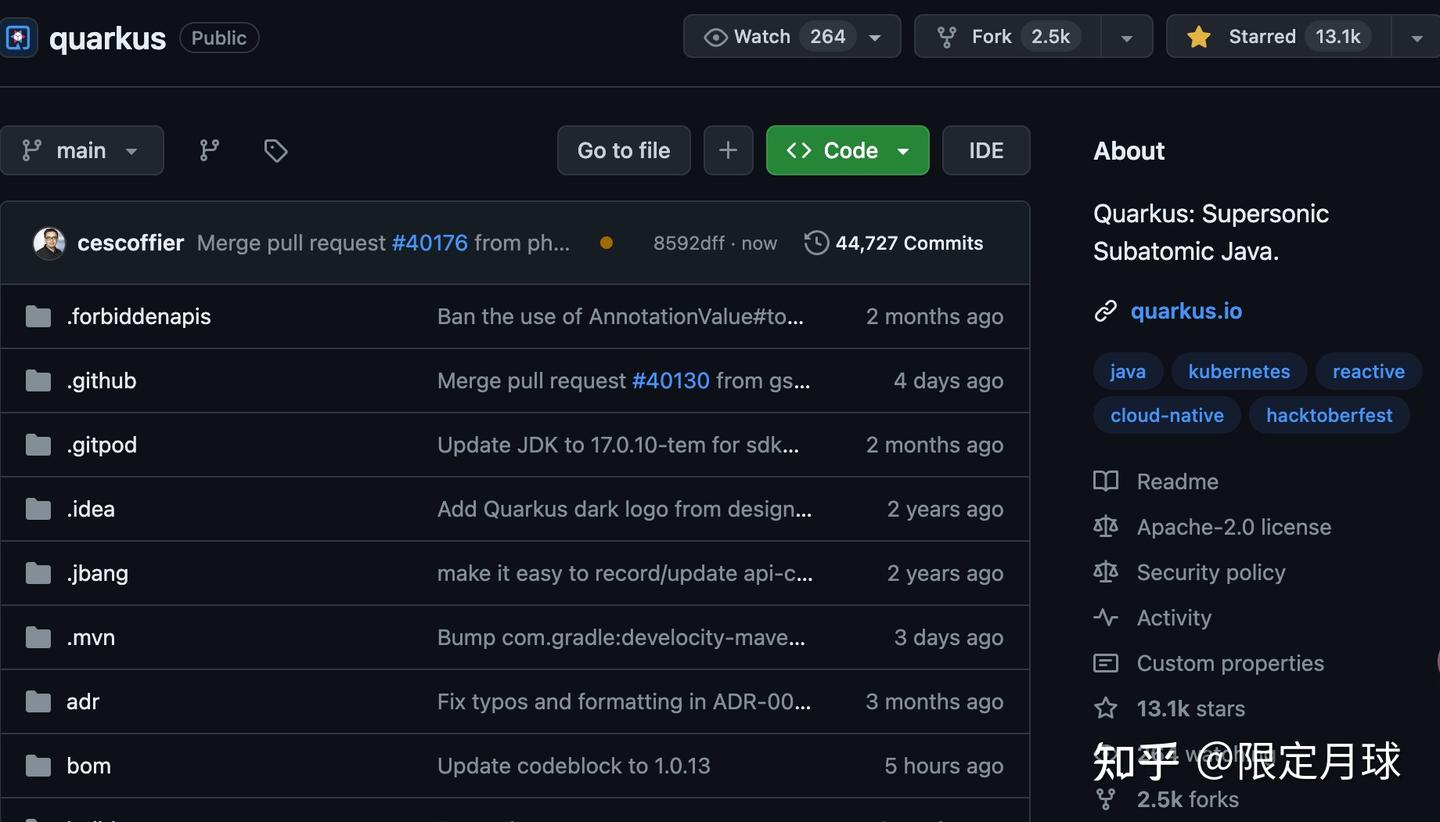Click the .gitpod folder icon
The height and width of the screenshot is (822, 1440).
pyautogui.click(x=38, y=445)
